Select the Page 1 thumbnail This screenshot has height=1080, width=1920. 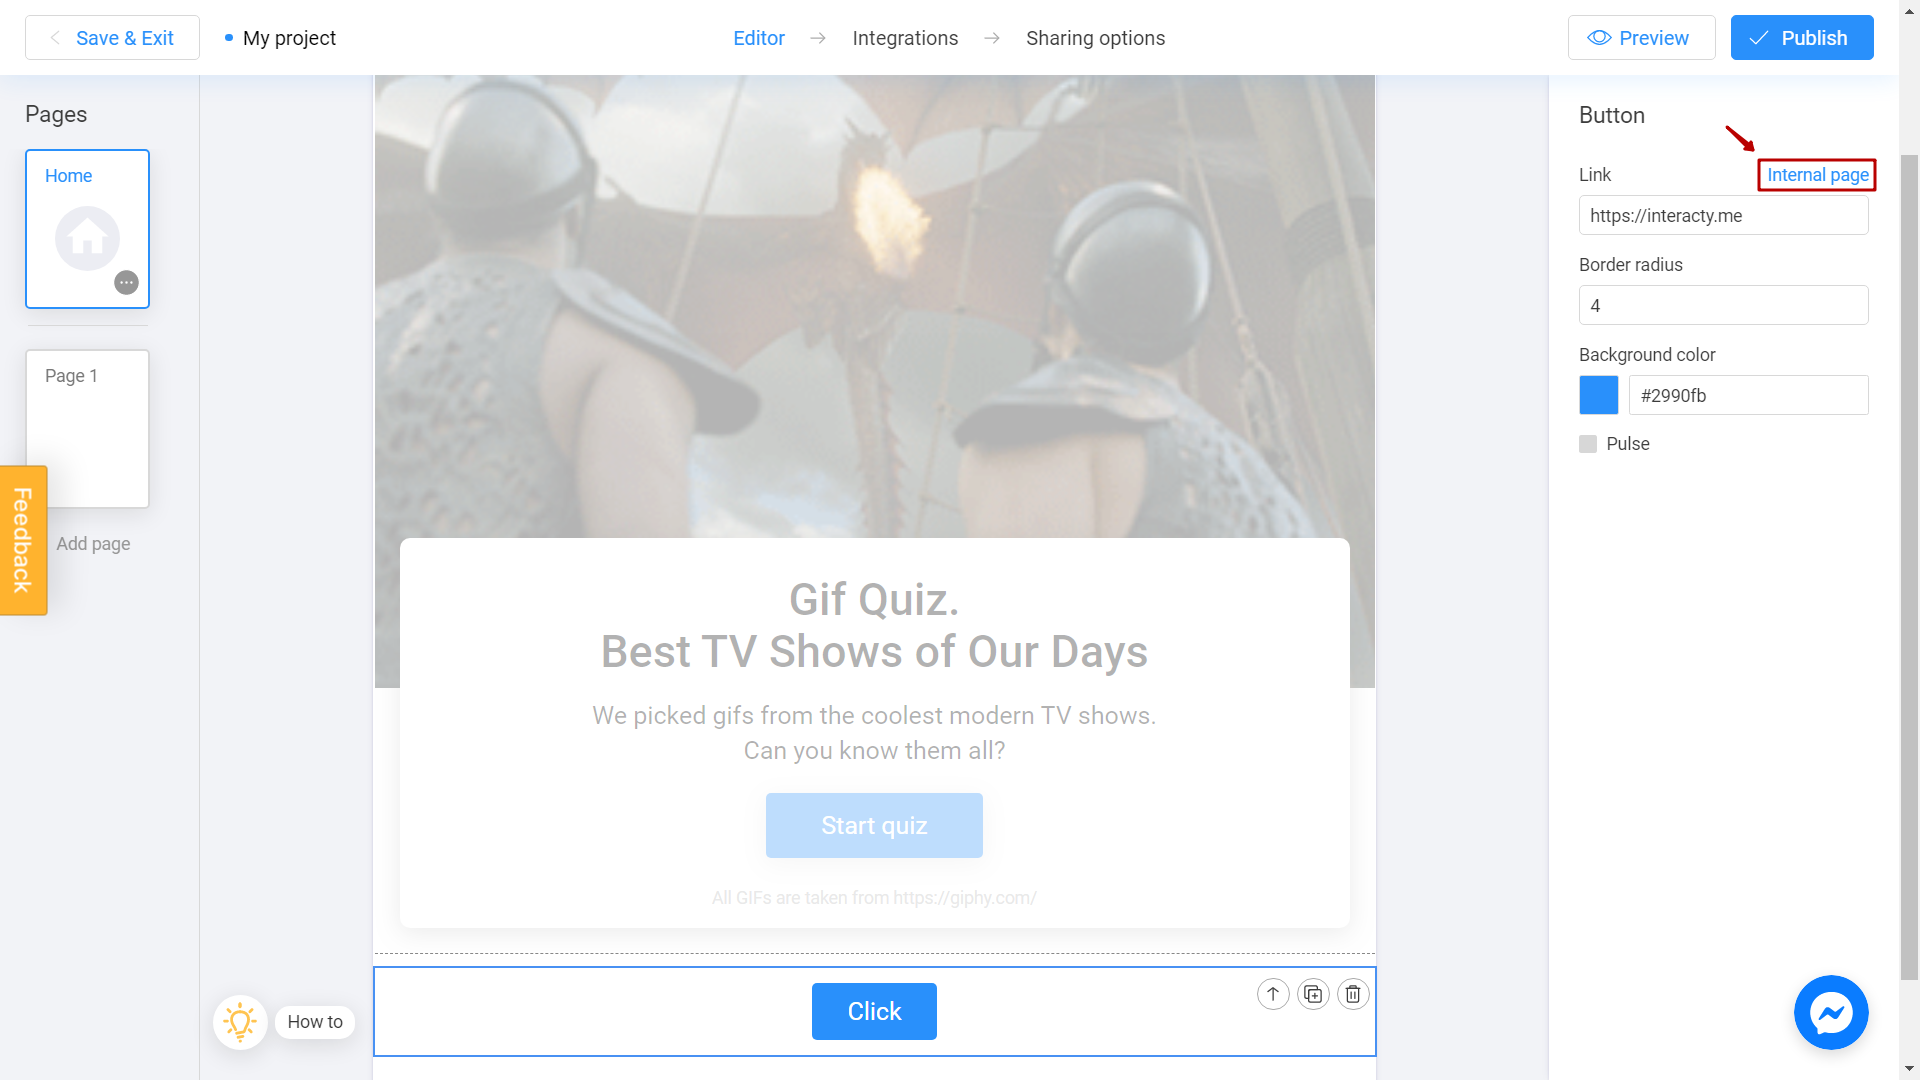click(87, 429)
